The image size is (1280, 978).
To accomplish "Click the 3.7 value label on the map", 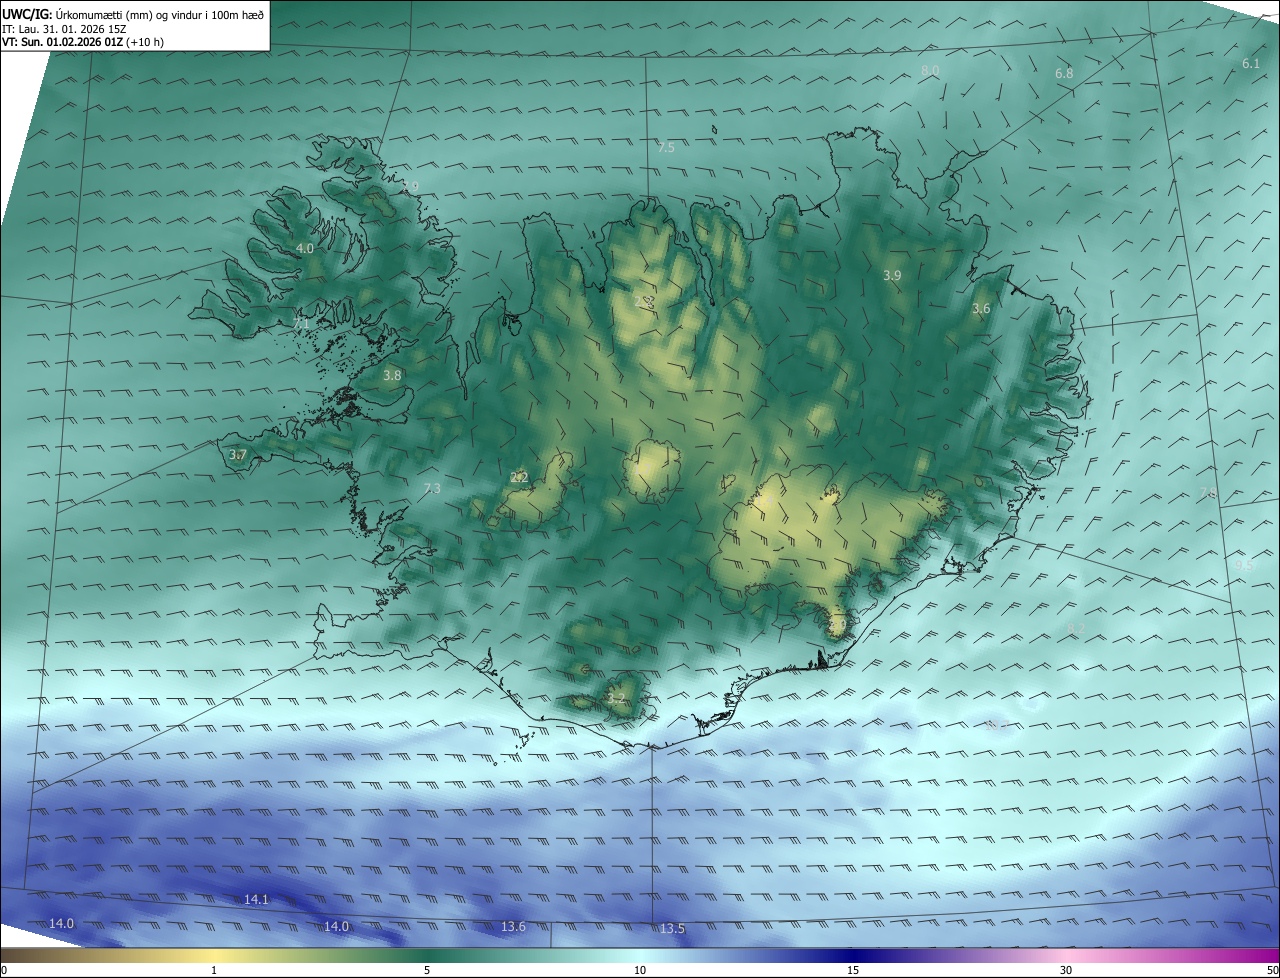I will (x=237, y=455).
